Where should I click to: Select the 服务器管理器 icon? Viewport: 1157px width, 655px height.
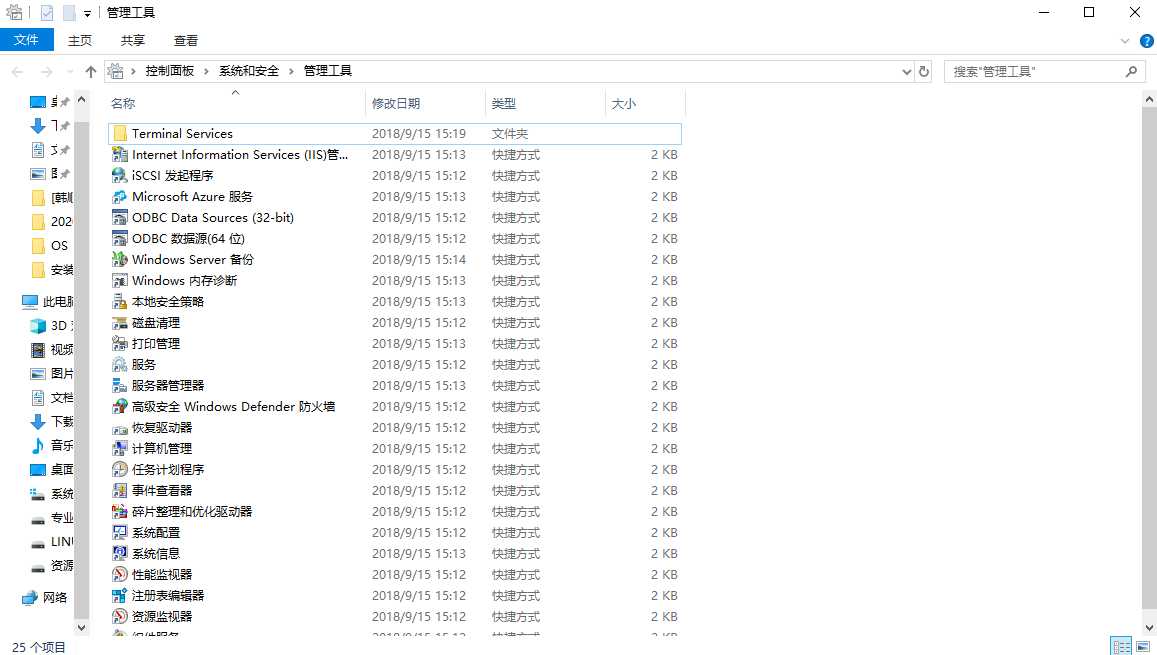[x=120, y=386]
